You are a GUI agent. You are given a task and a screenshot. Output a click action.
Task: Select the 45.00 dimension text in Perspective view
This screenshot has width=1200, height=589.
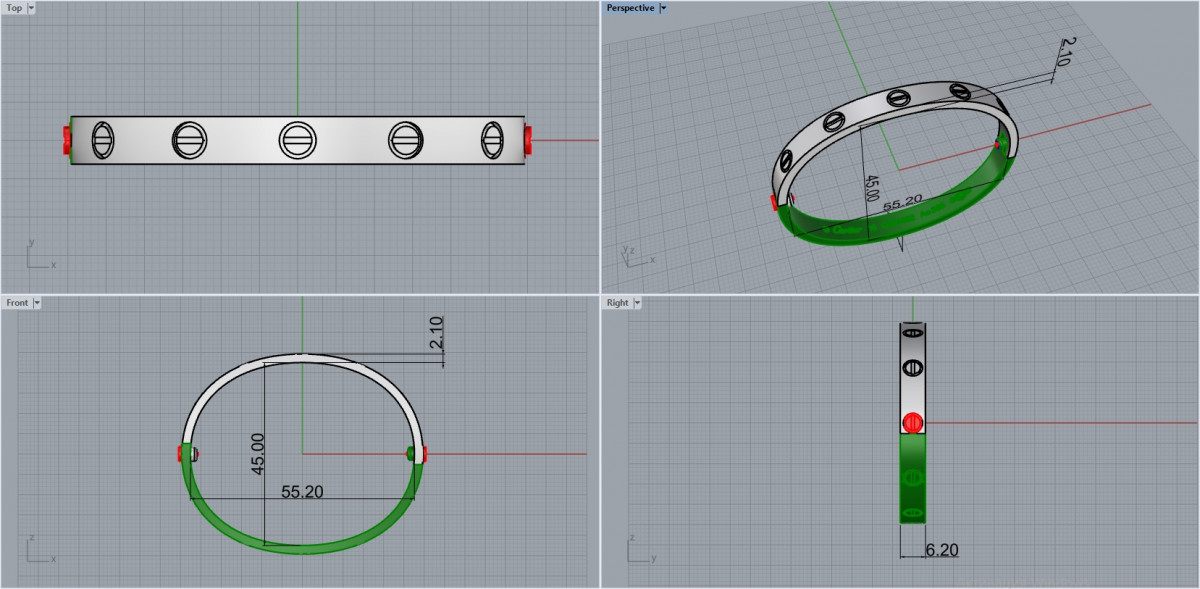tap(872, 189)
